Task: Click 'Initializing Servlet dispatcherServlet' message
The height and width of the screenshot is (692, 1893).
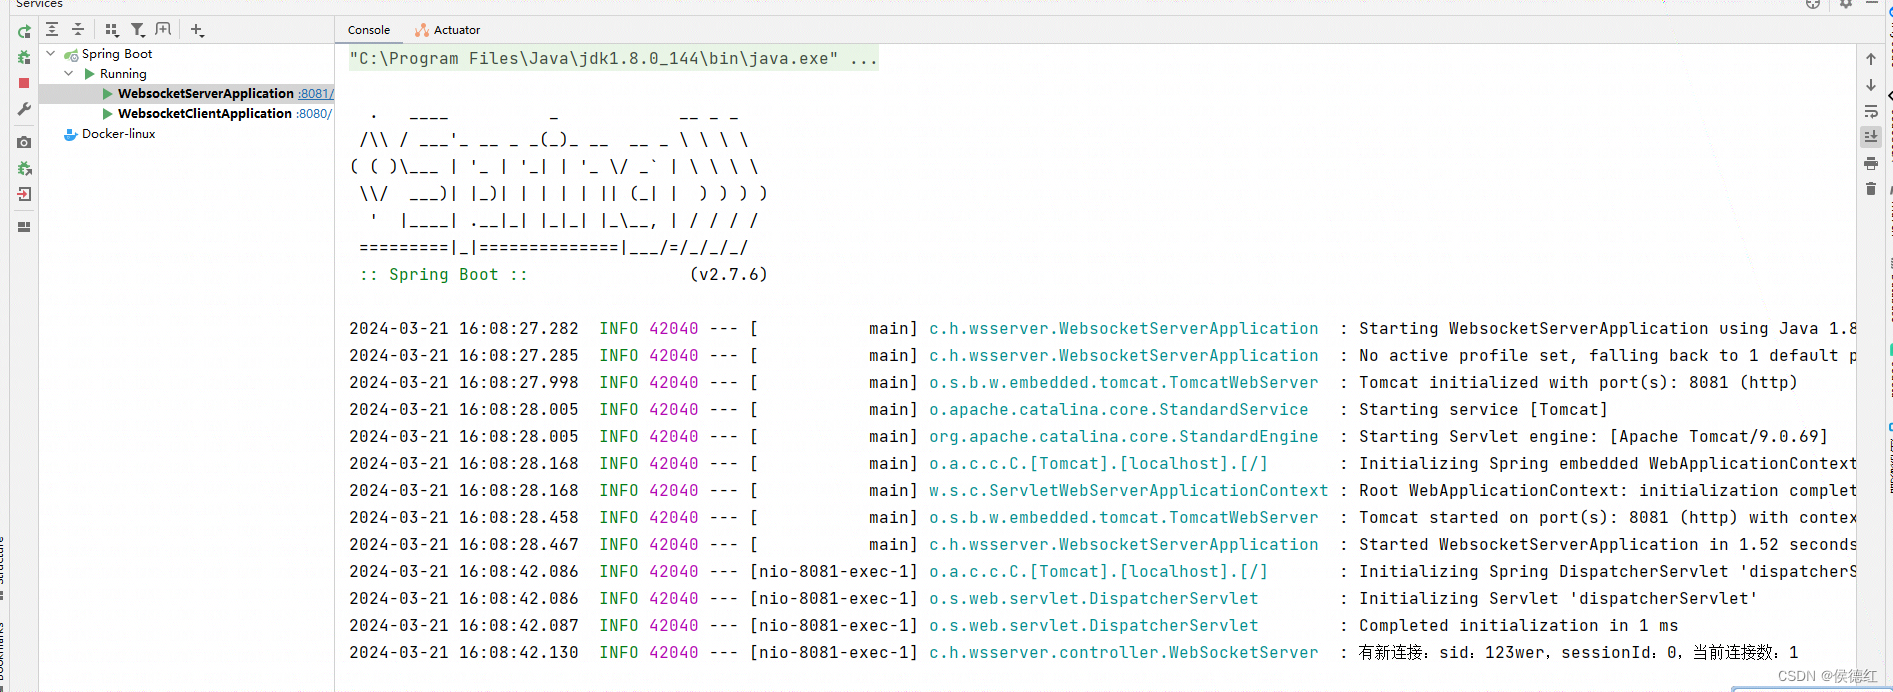Action: [x=1558, y=599]
